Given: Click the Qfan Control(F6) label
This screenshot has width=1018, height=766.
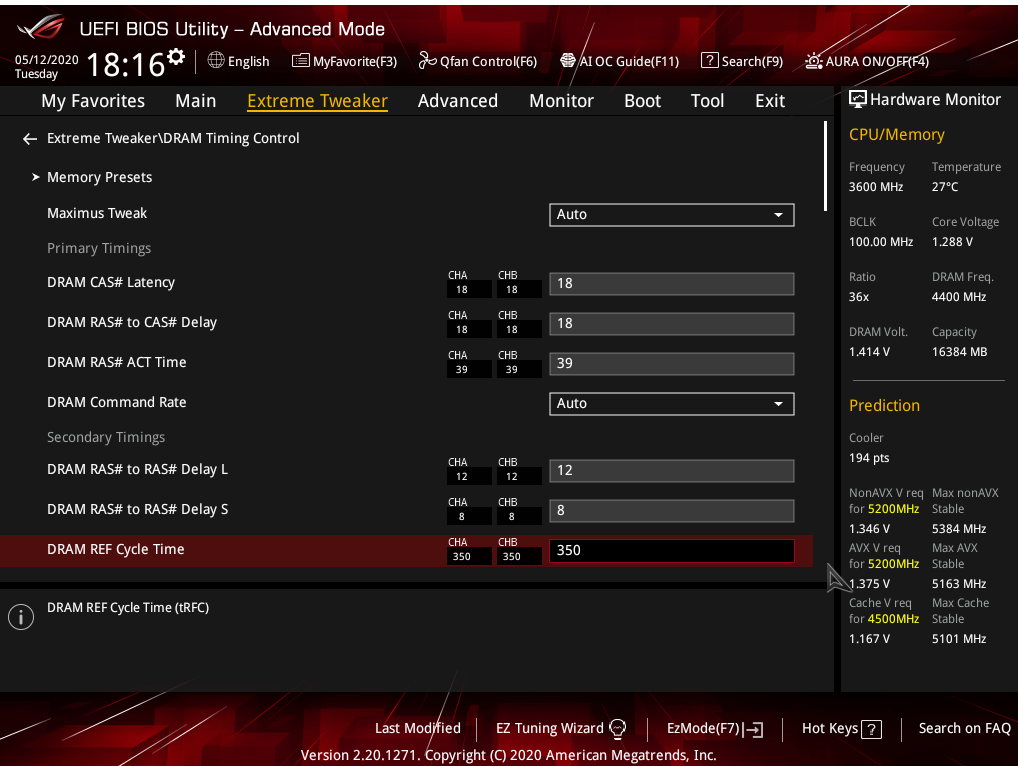Looking at the screenshot, I should pos(488,61).
